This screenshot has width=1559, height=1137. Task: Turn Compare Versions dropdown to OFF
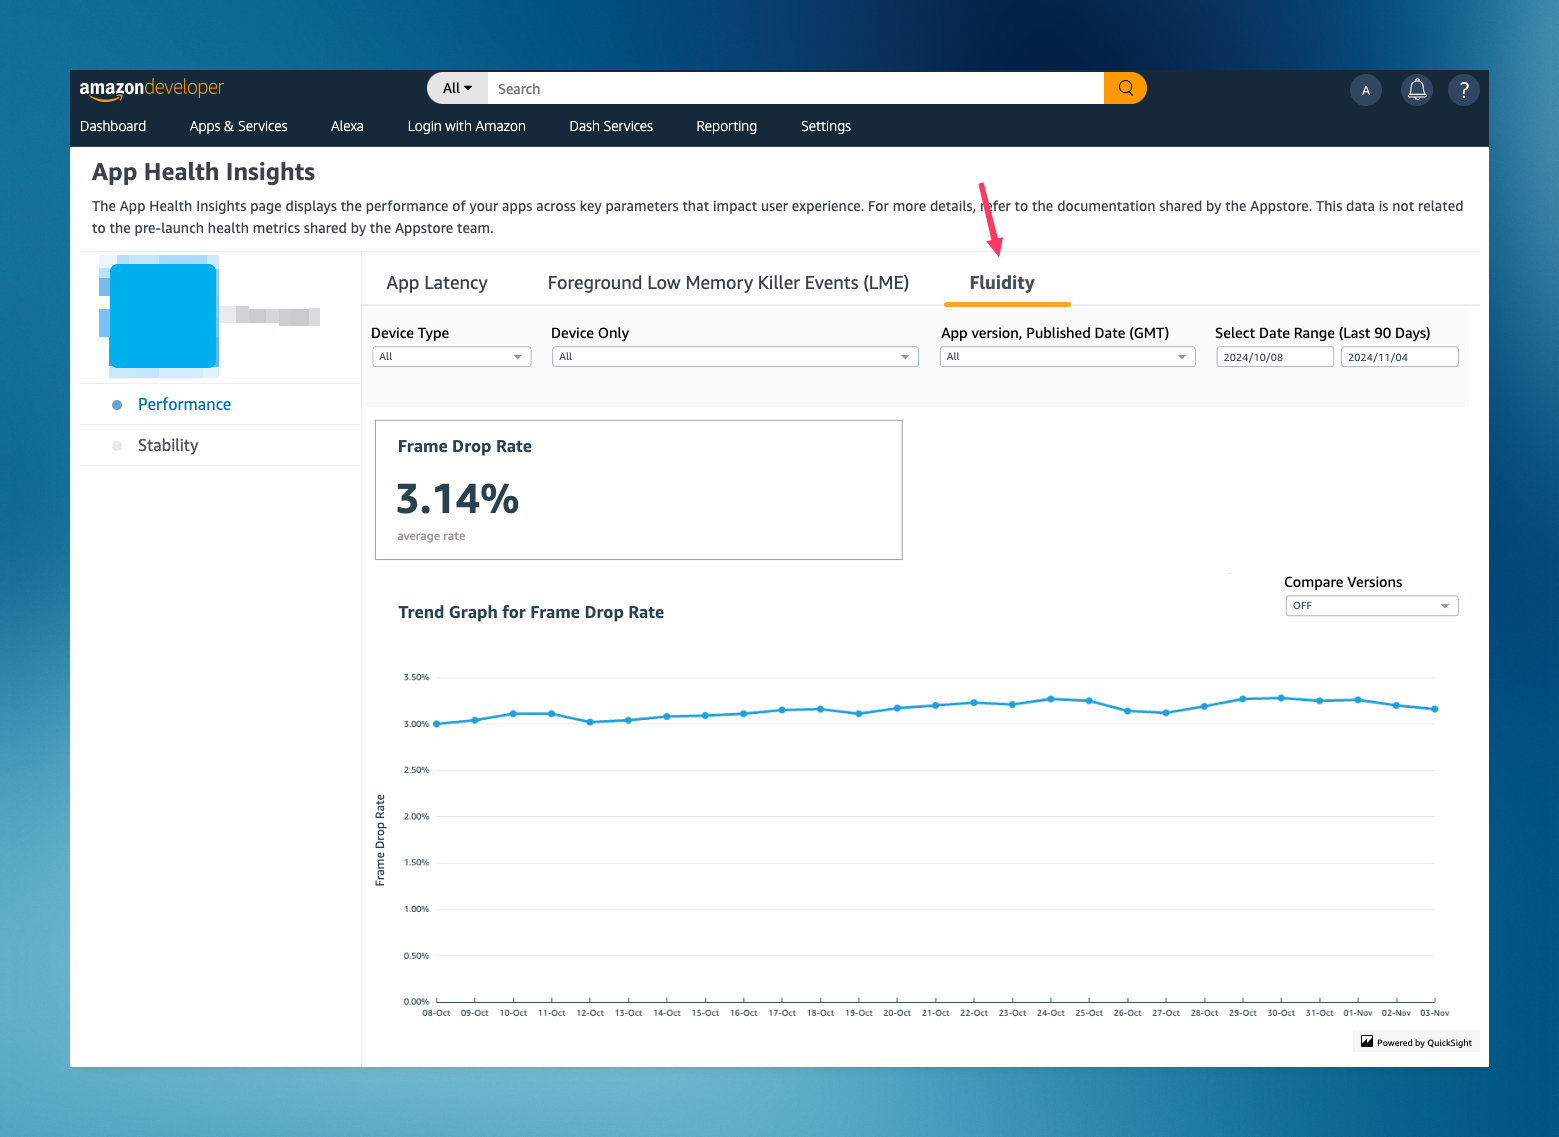tap(1371, 605)
